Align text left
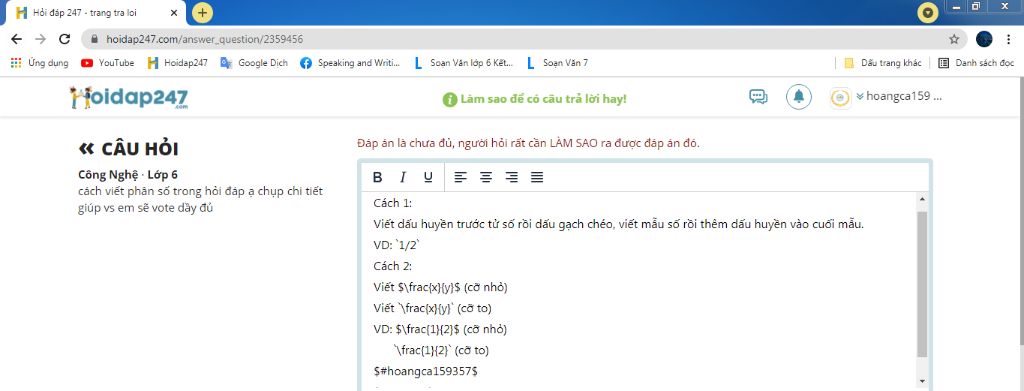Screen dimensions: 1024x391 460,177
